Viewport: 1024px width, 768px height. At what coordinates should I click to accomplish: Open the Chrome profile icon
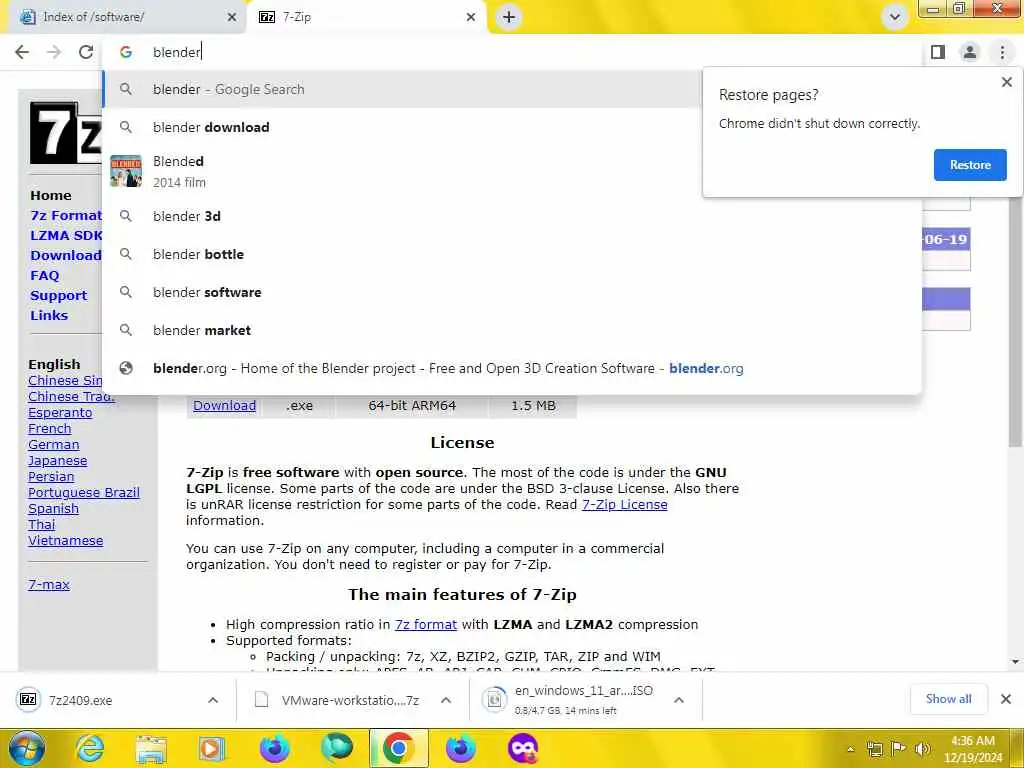[970, 52]
